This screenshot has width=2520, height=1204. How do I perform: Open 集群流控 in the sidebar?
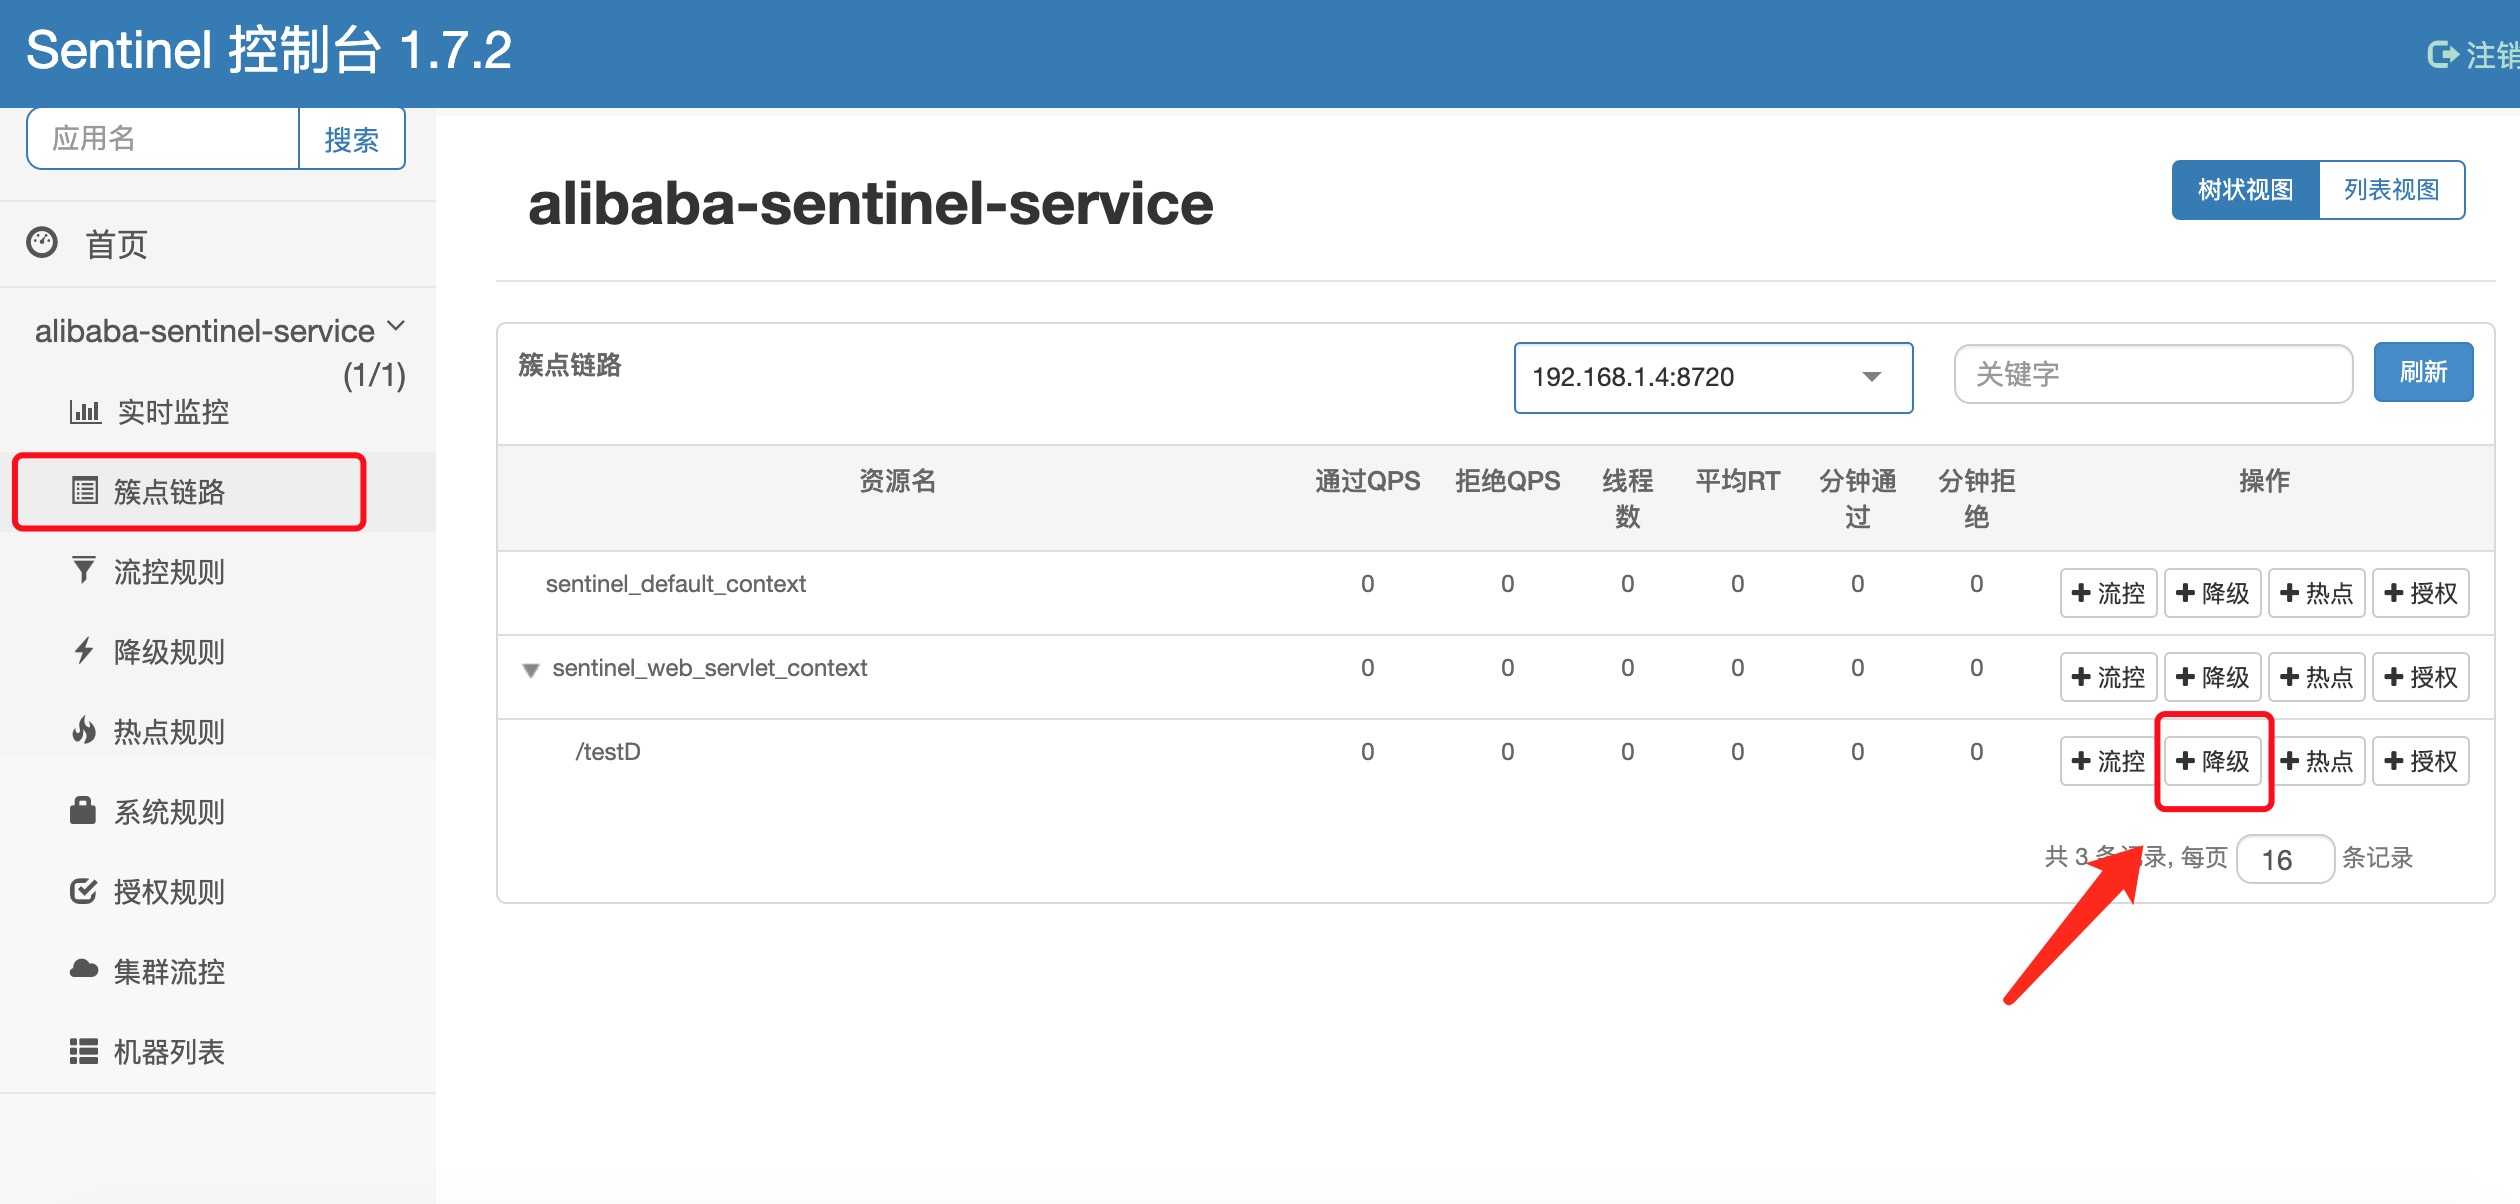(x=169, y=972)
